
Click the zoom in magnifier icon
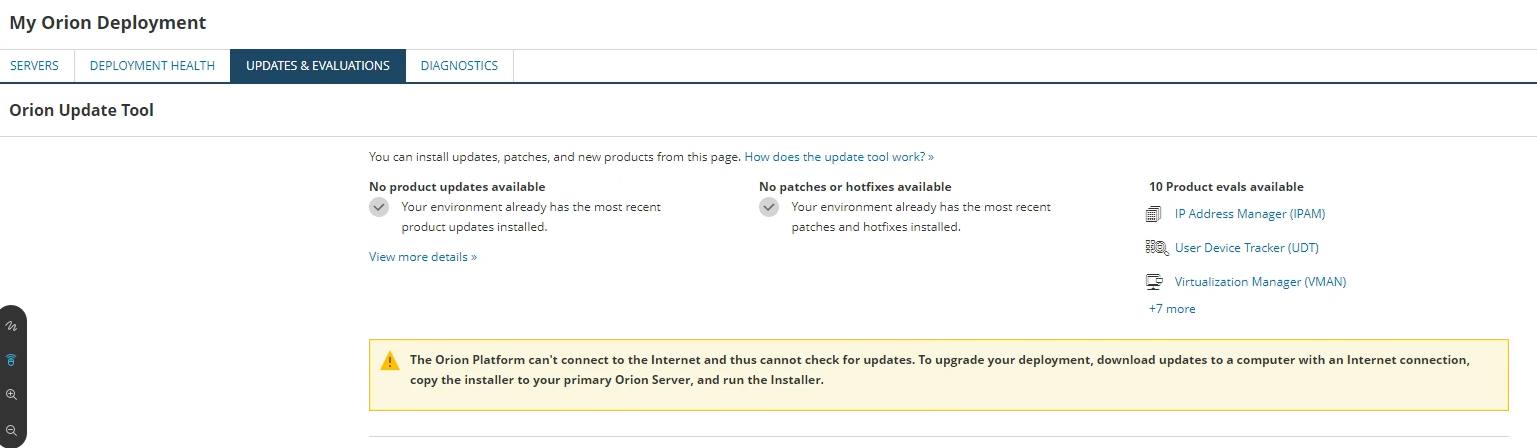point(12,394)
